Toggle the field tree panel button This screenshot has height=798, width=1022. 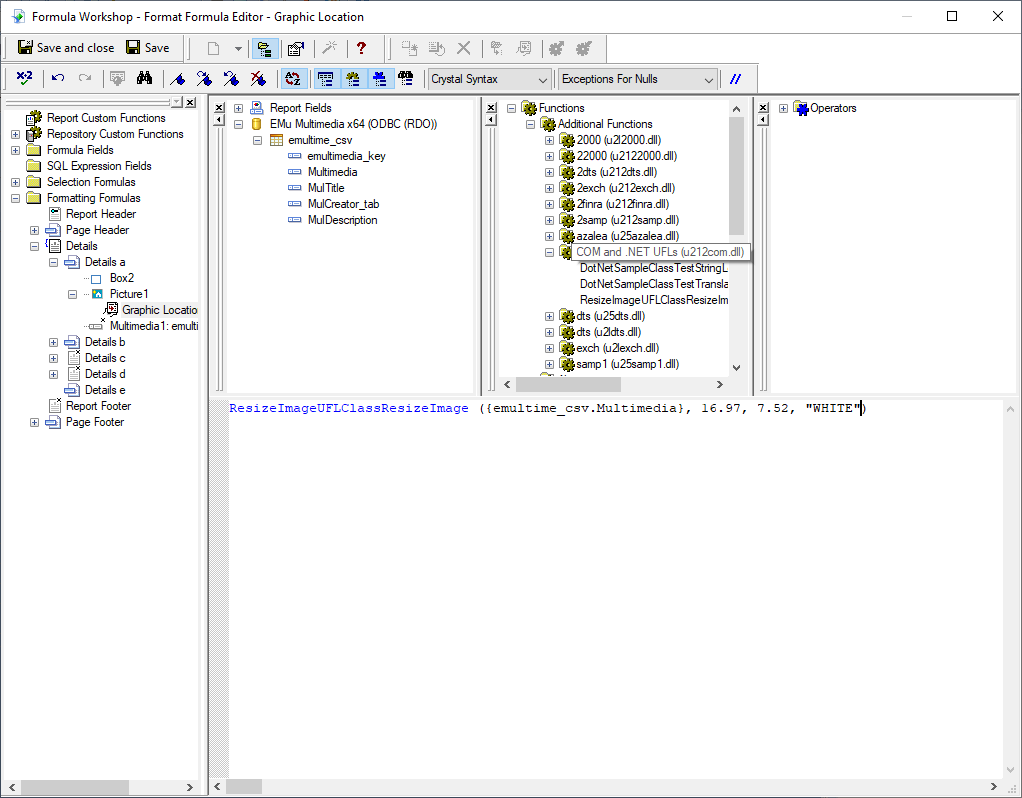click(325, 79)
